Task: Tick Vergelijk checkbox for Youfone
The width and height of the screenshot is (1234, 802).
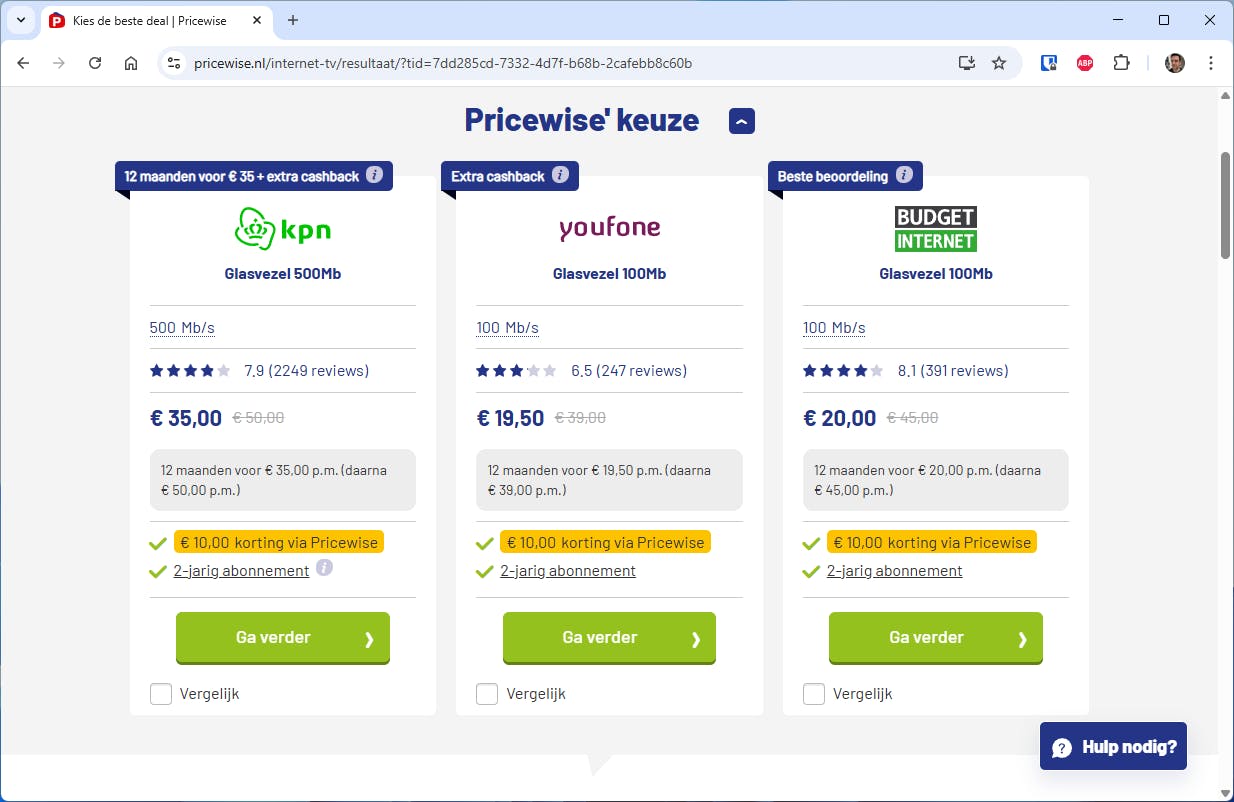Action: (x=487, y=694)
